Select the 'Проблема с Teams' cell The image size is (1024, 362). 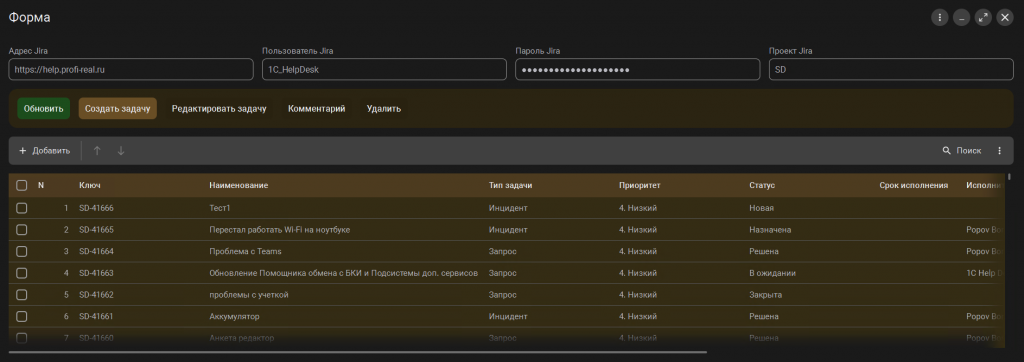coord(246,252)
